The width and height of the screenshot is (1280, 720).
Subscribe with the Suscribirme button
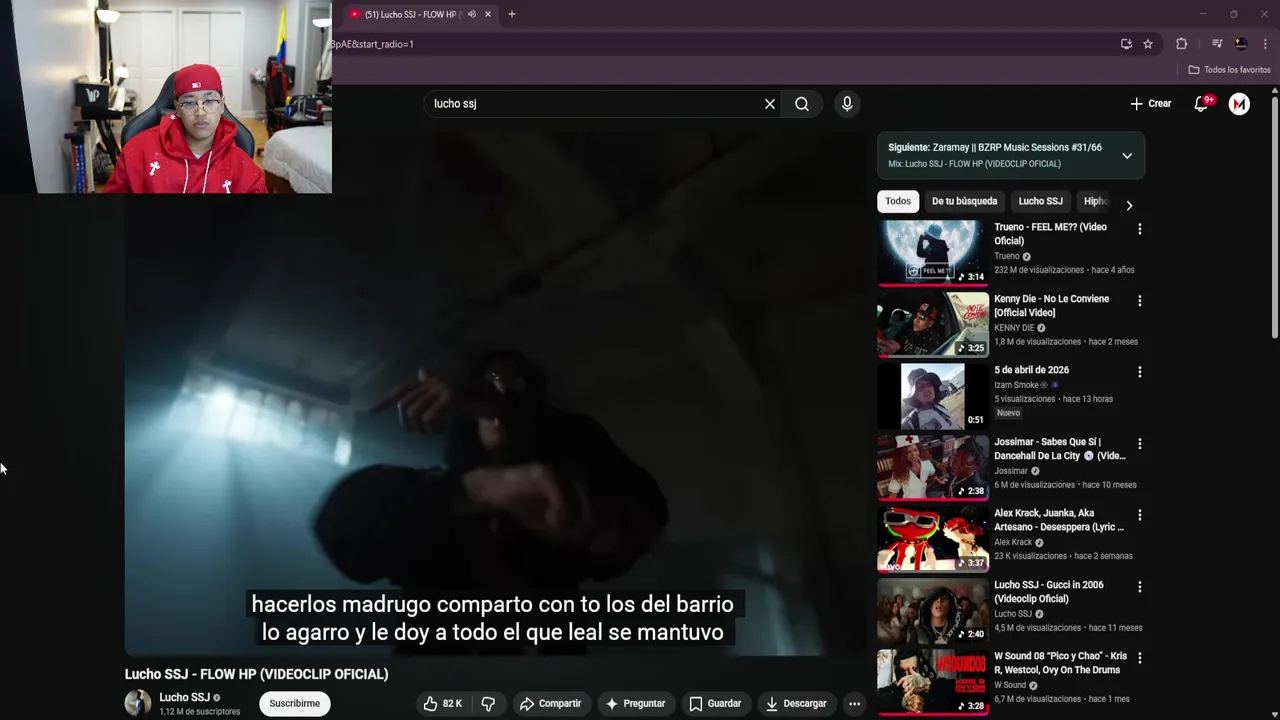[x=294, y=704]
